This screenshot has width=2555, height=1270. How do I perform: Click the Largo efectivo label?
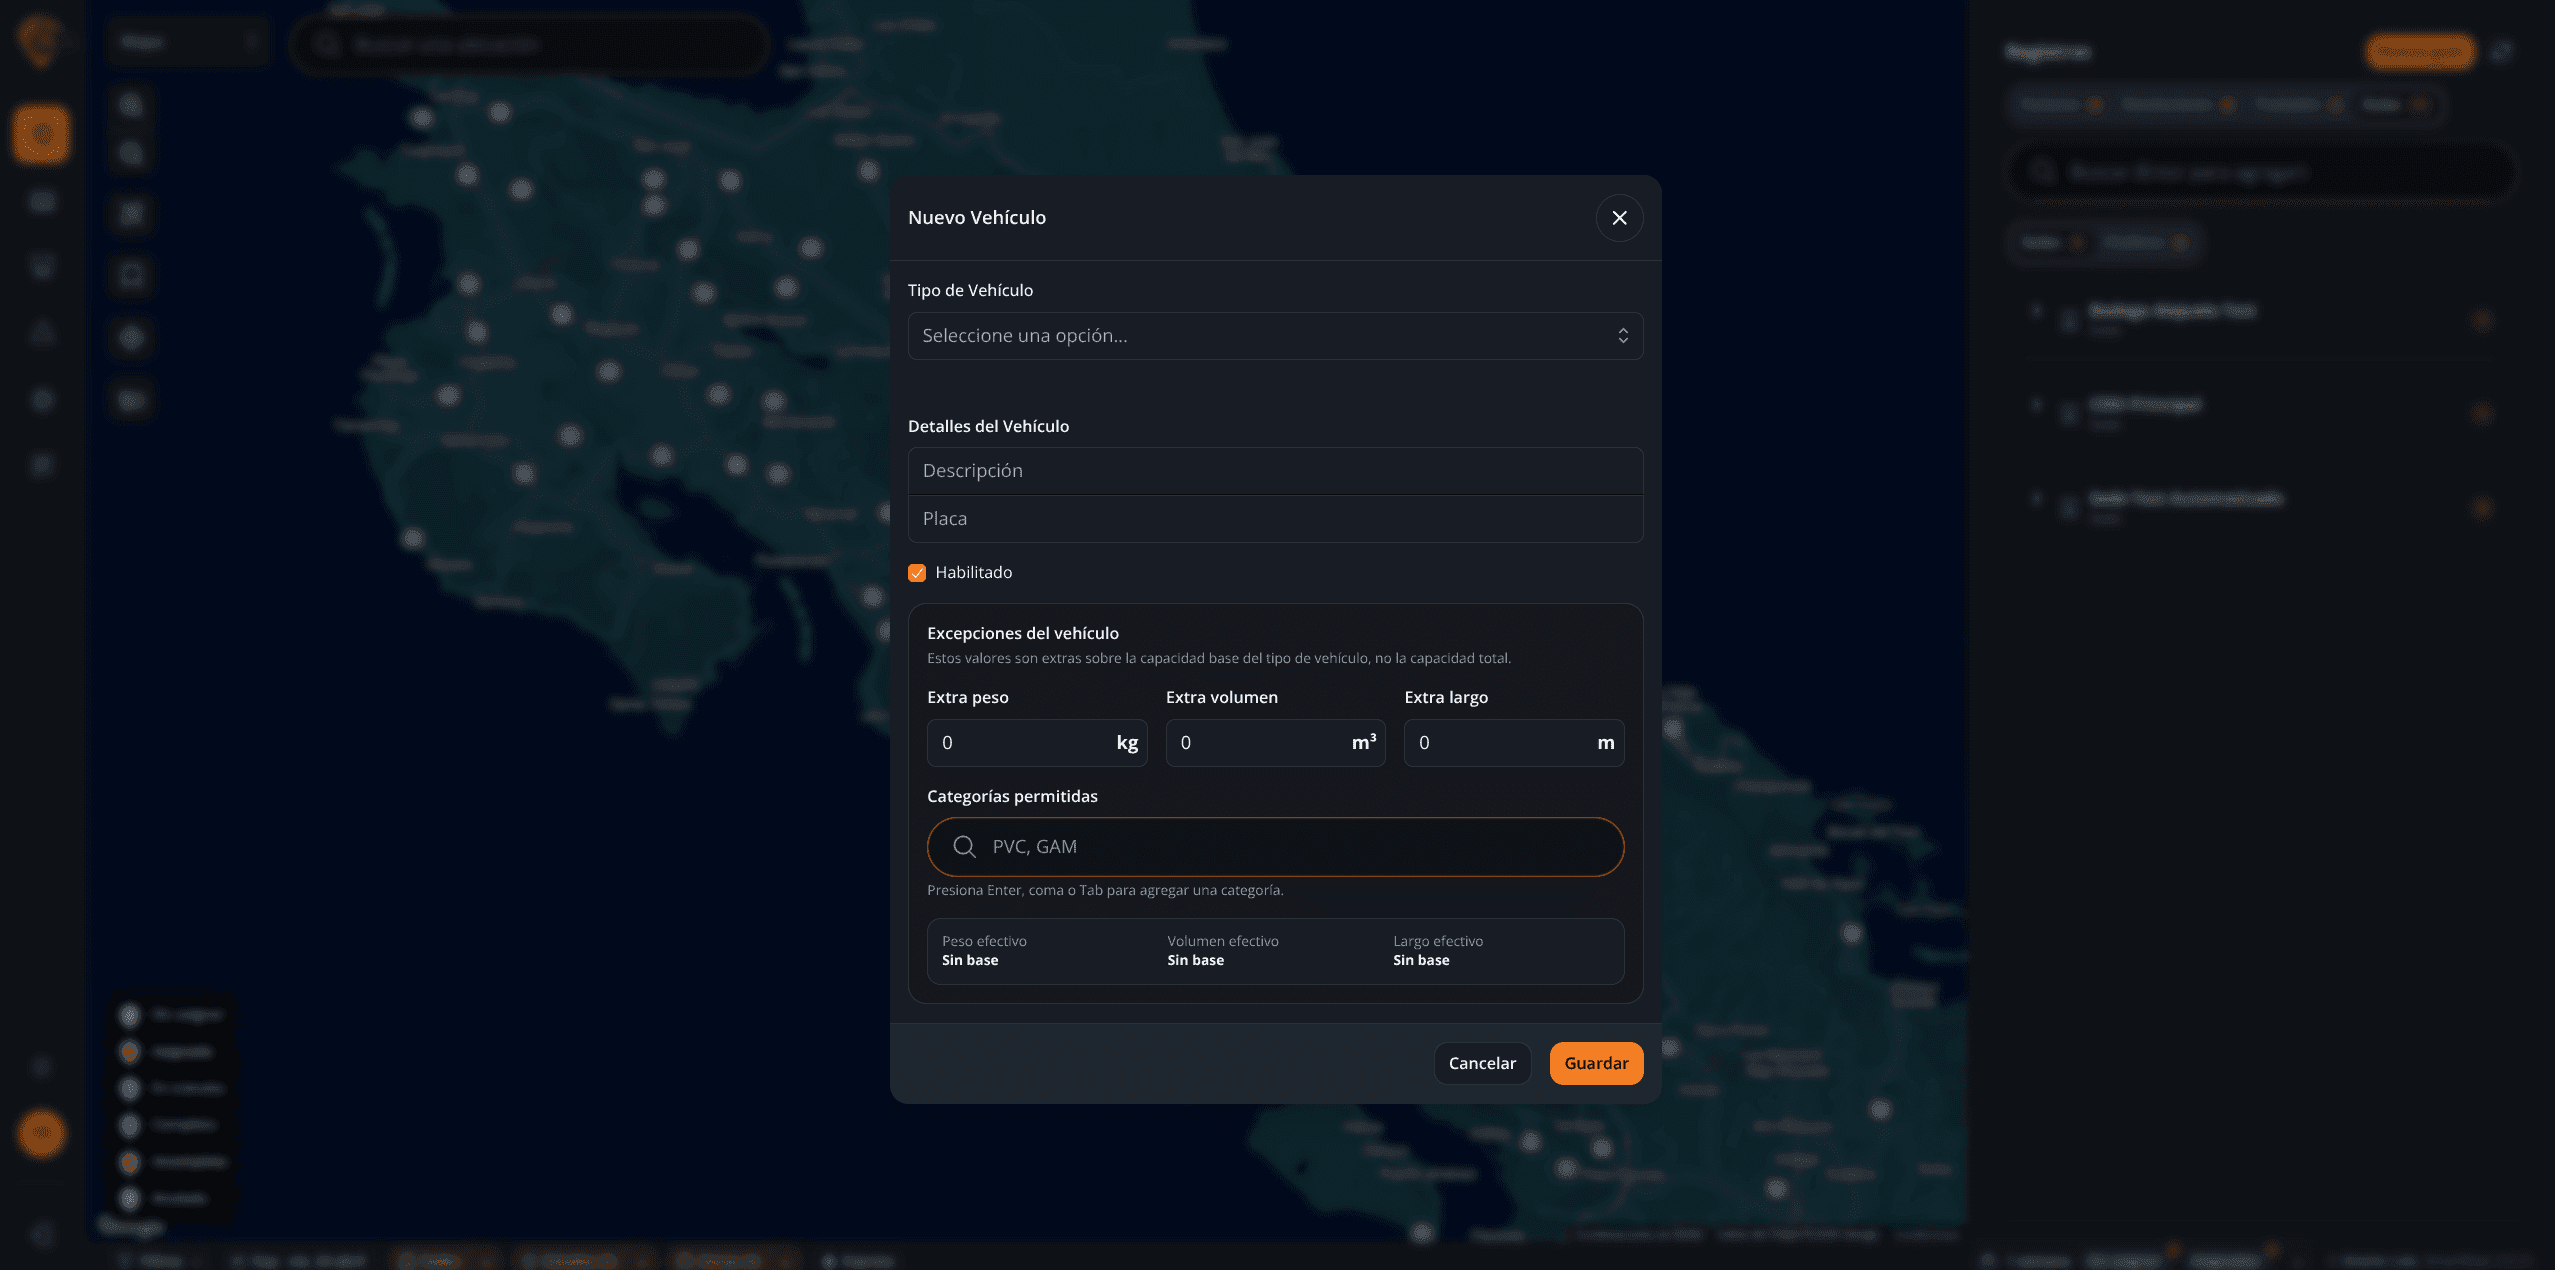tap(1438, 941)
